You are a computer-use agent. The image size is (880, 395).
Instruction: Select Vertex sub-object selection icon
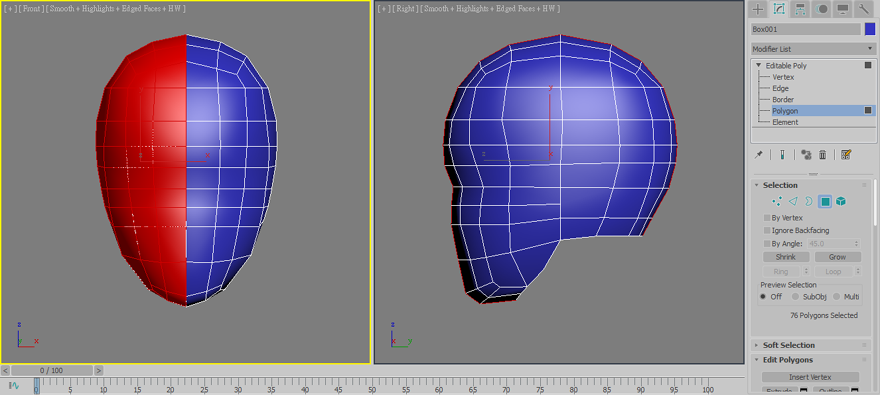point(777,201)
